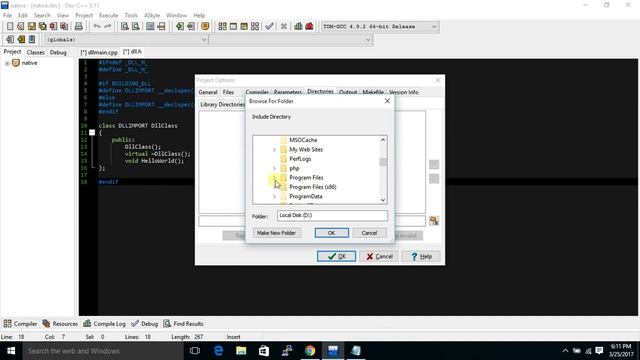Click the Debug checkmark toolbar icon
Viewport: 640px width, 360px height.
[269, 27]
